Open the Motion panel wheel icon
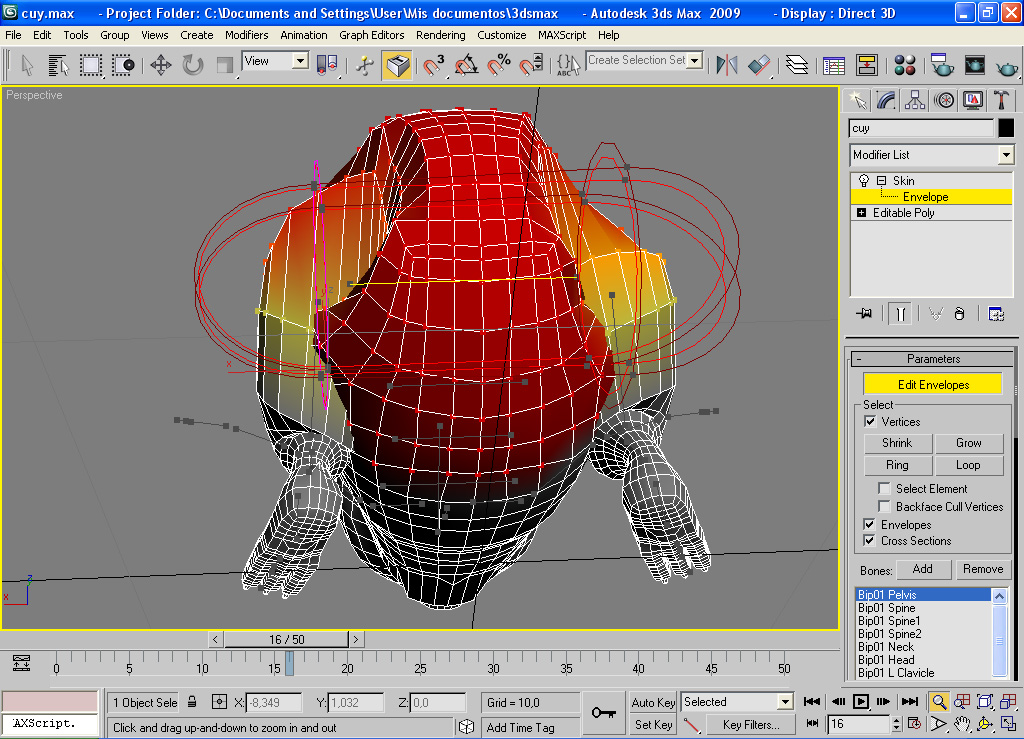1024x739 pixels. point(943,100)
